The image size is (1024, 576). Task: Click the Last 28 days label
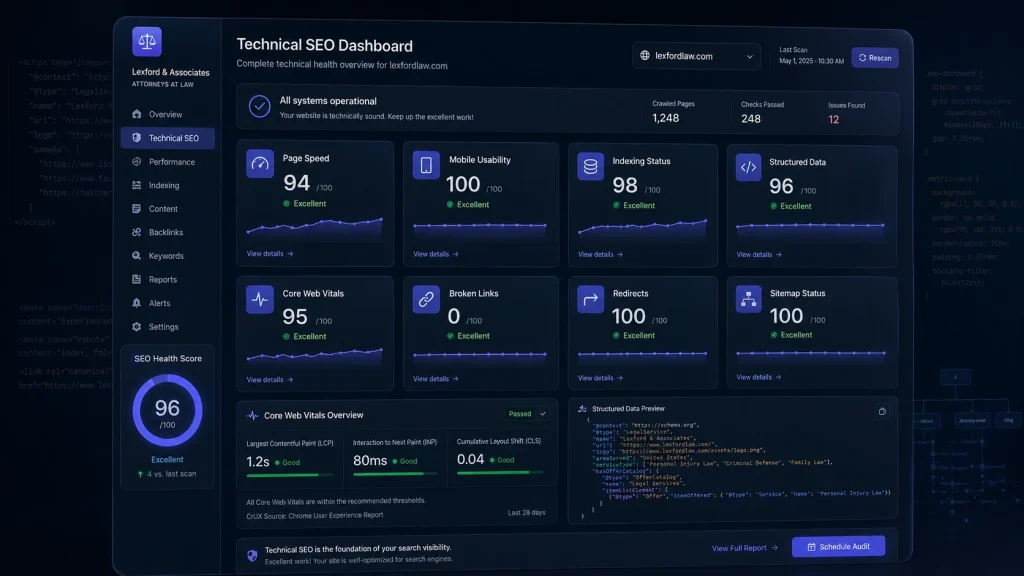[x=526, y=513]
